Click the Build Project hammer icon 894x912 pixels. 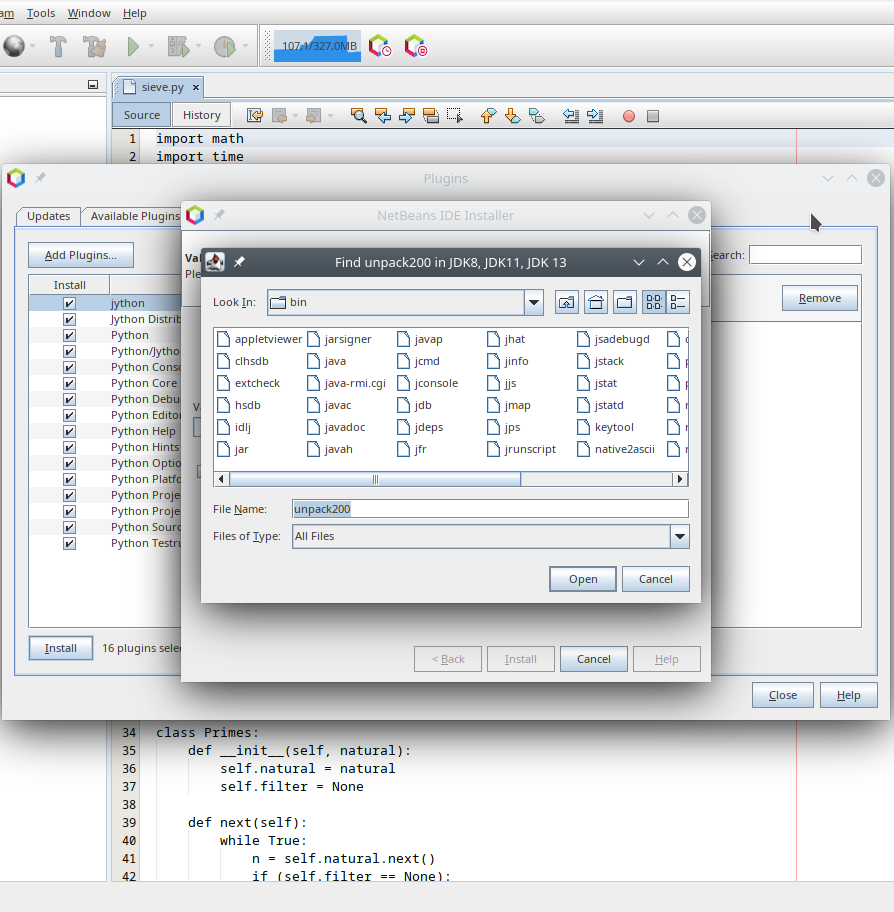point(58,47)
